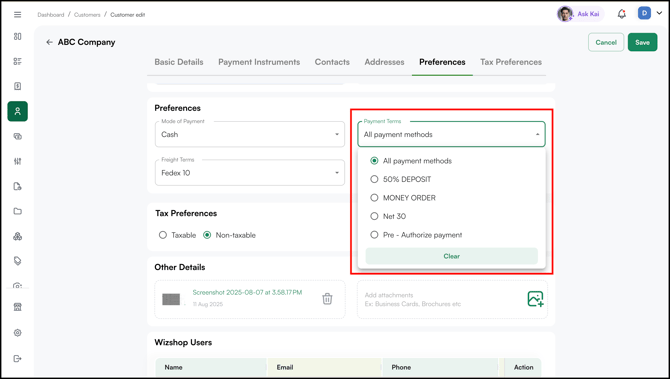
Task: Select the Non-taxable radio button
Action: (x=207, y=235)
